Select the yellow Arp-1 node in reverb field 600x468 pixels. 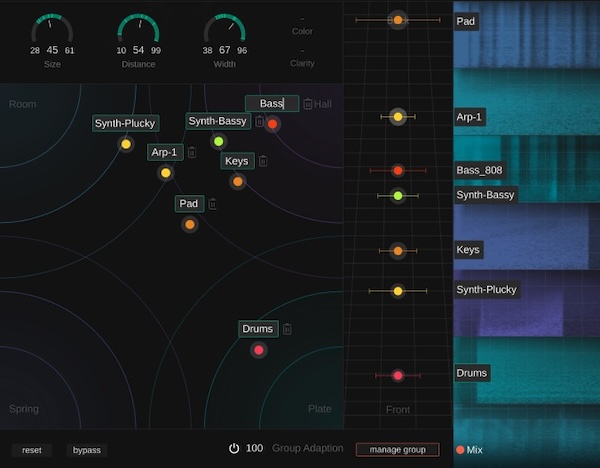pyautogui.click(x=166, y=173)
